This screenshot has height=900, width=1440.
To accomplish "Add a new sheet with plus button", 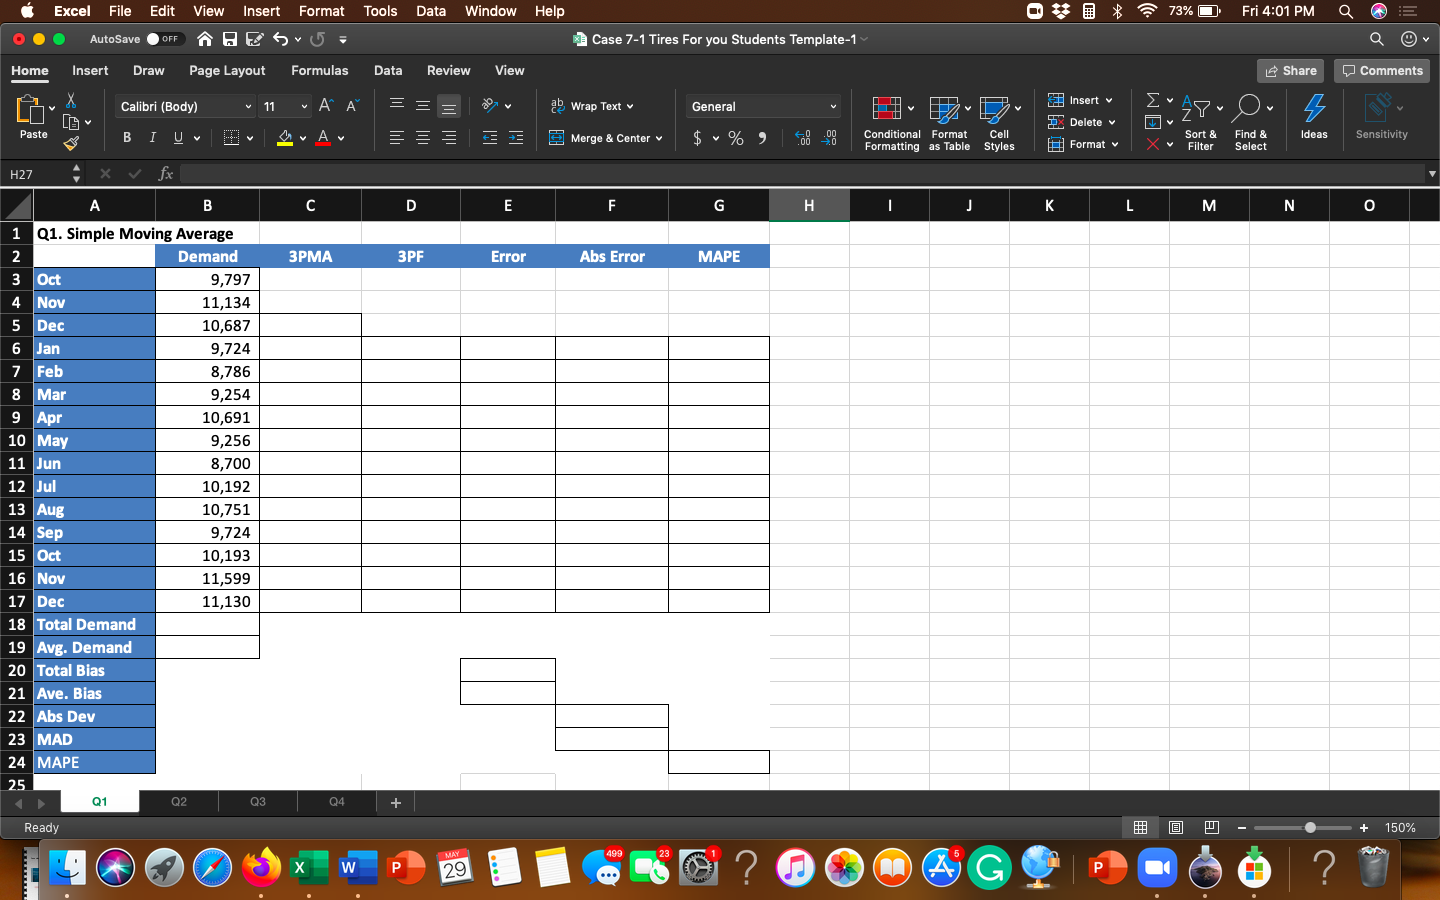I will click(x=396, y=802).
